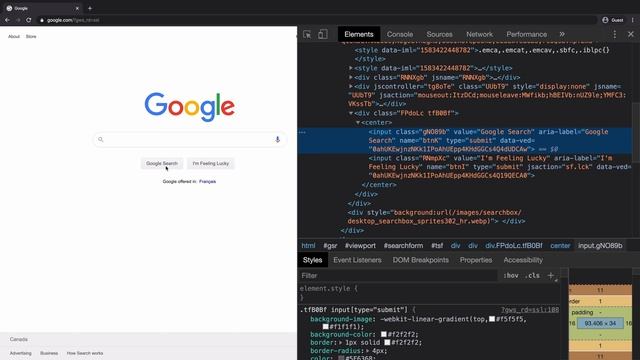Add a new style rule with plus icon
Viewport: 640px width, 360px height.
(x=550, y=276)
